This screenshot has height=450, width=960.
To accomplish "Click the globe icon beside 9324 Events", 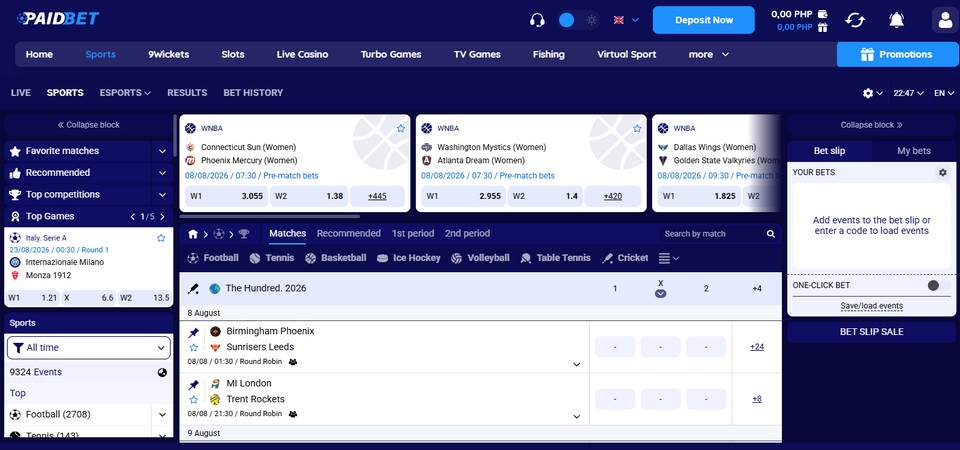I will 162,372.
